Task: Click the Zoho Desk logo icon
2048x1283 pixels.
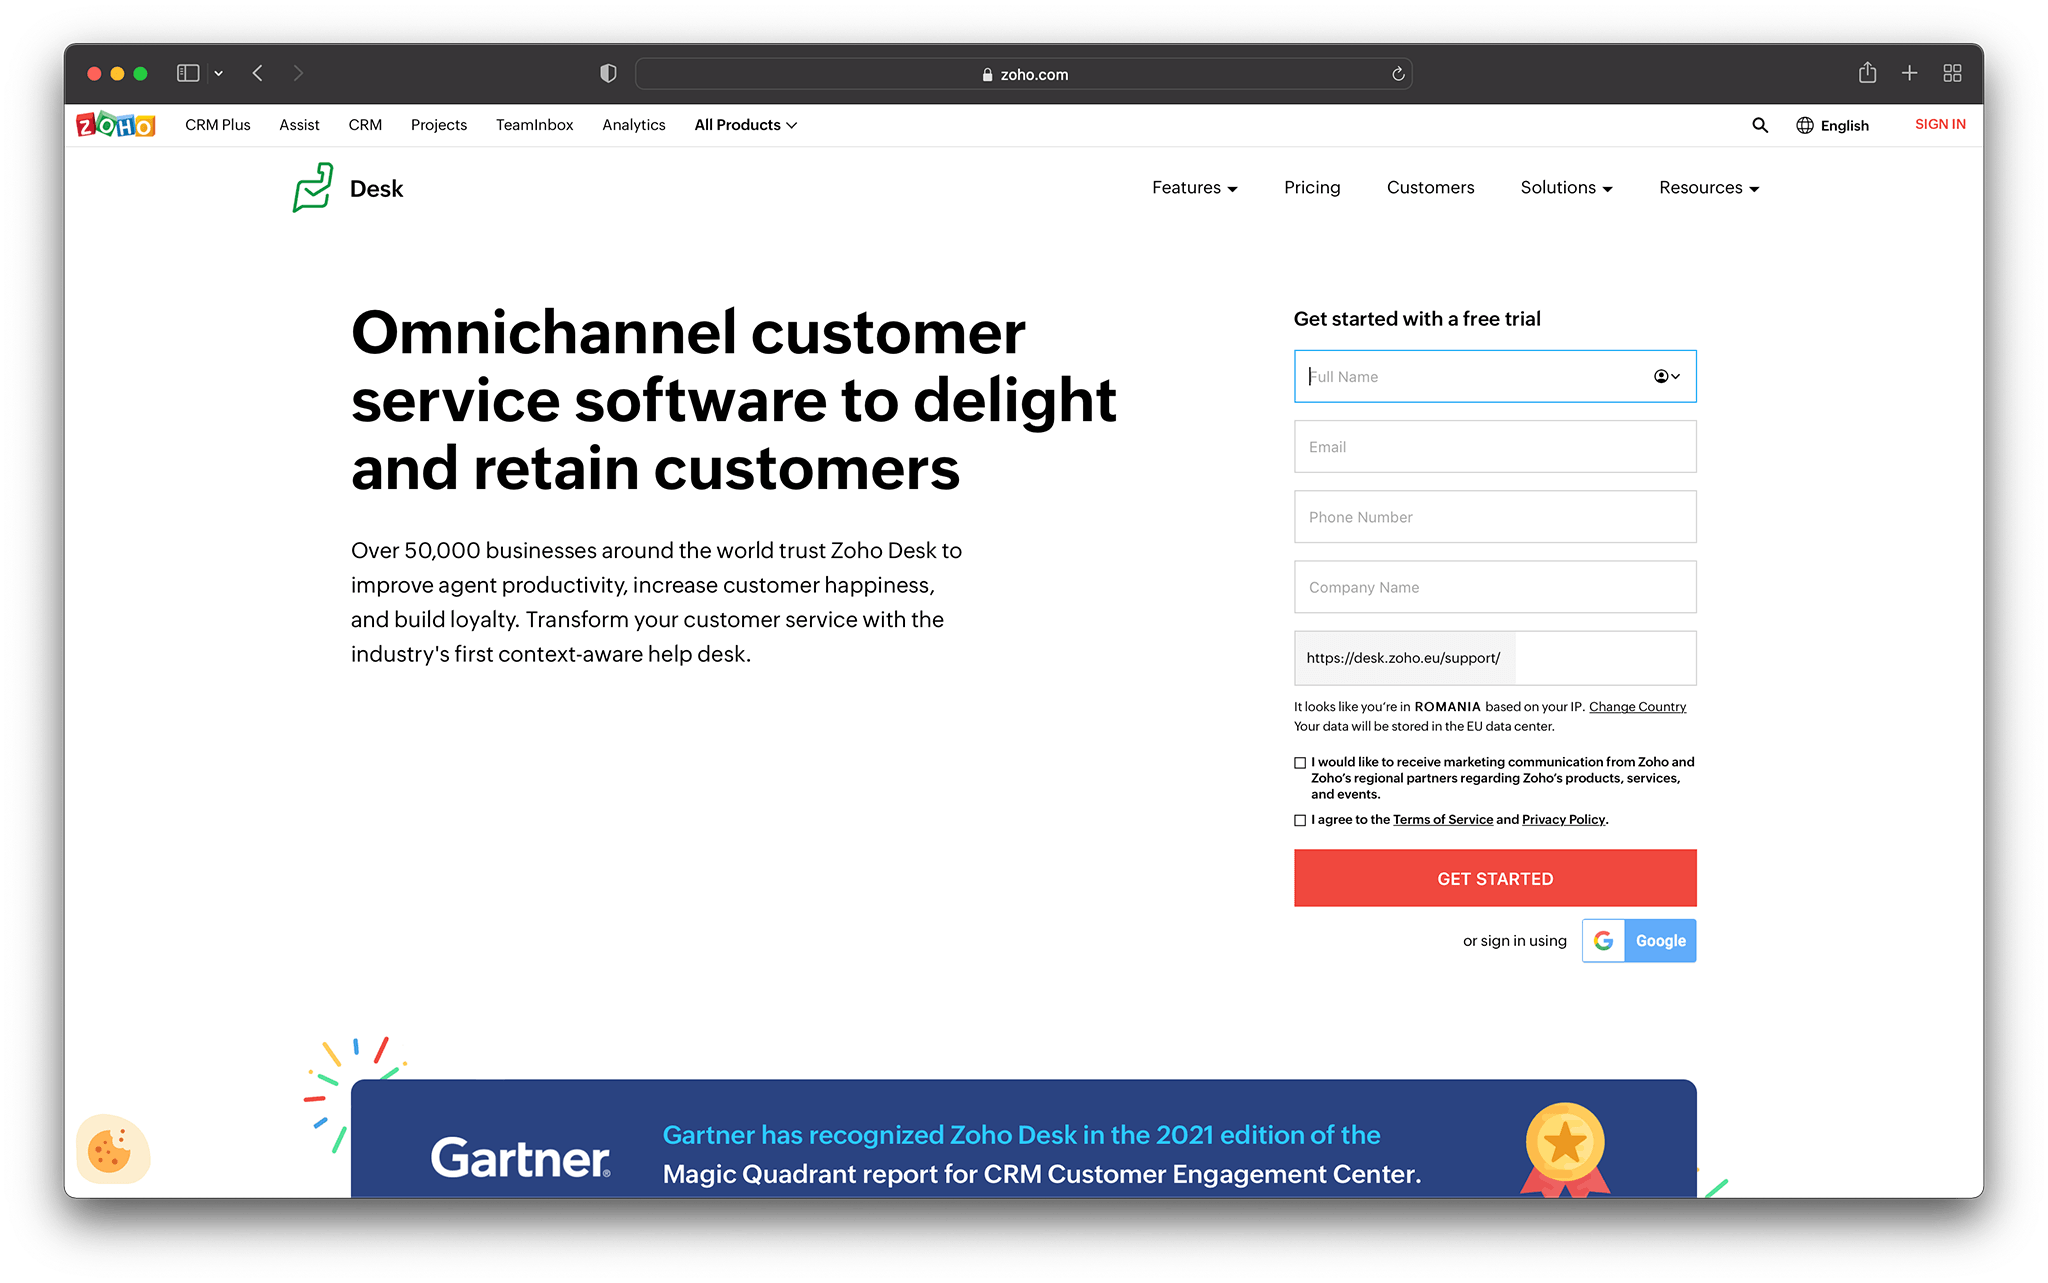Action: pyautogui.click(x=313, y=188)
